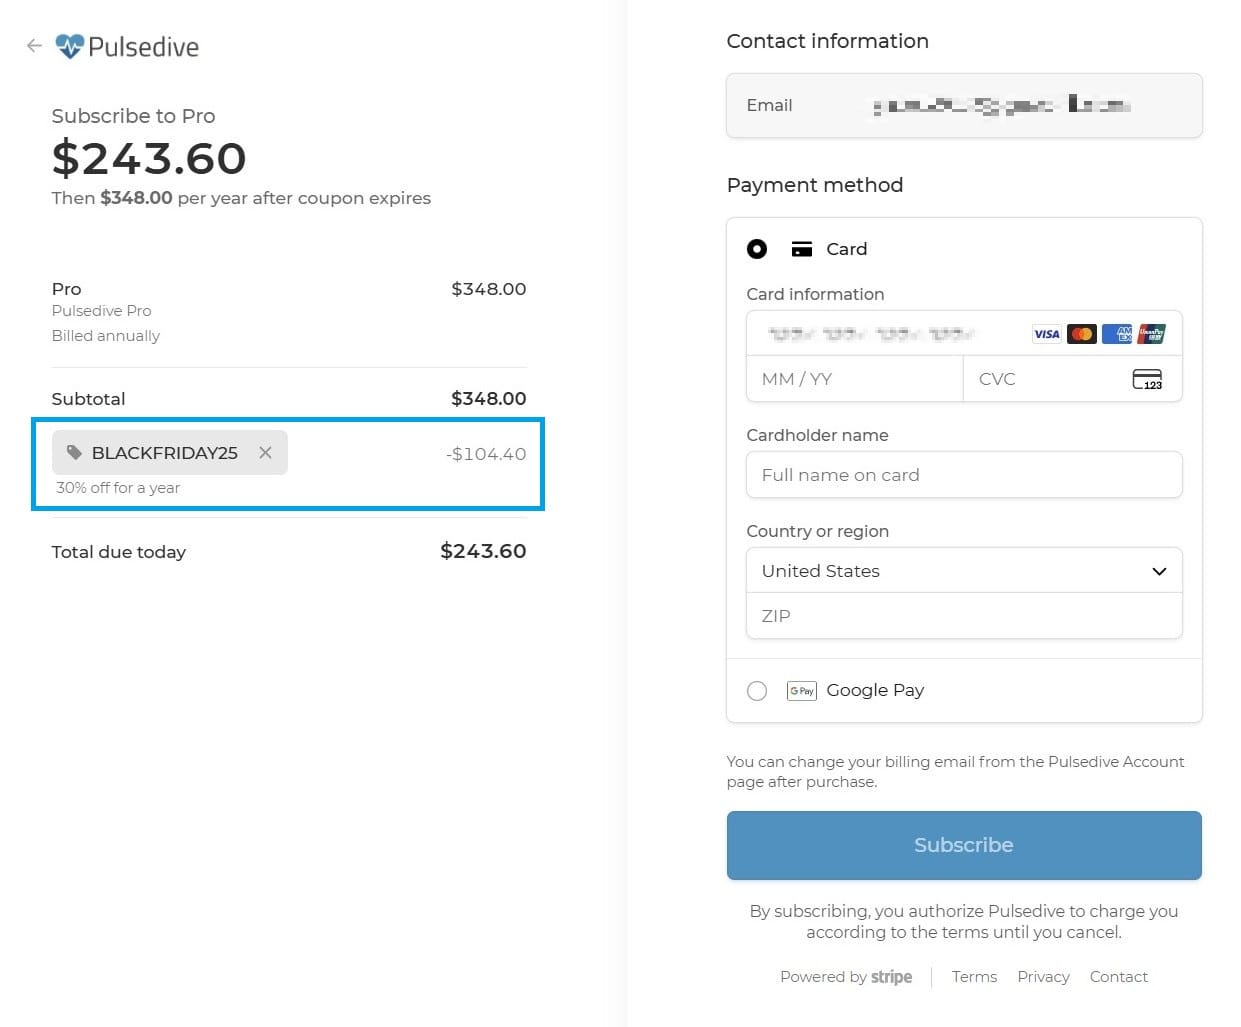Remove the BLACKFRIDAY25 coupon with X
This screenshot has width=1241, height=1027.
265,453
